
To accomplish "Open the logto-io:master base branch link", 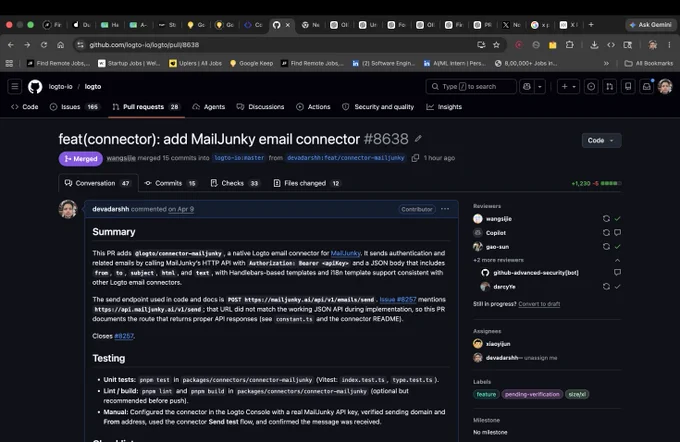I will [x=239, y=158].
